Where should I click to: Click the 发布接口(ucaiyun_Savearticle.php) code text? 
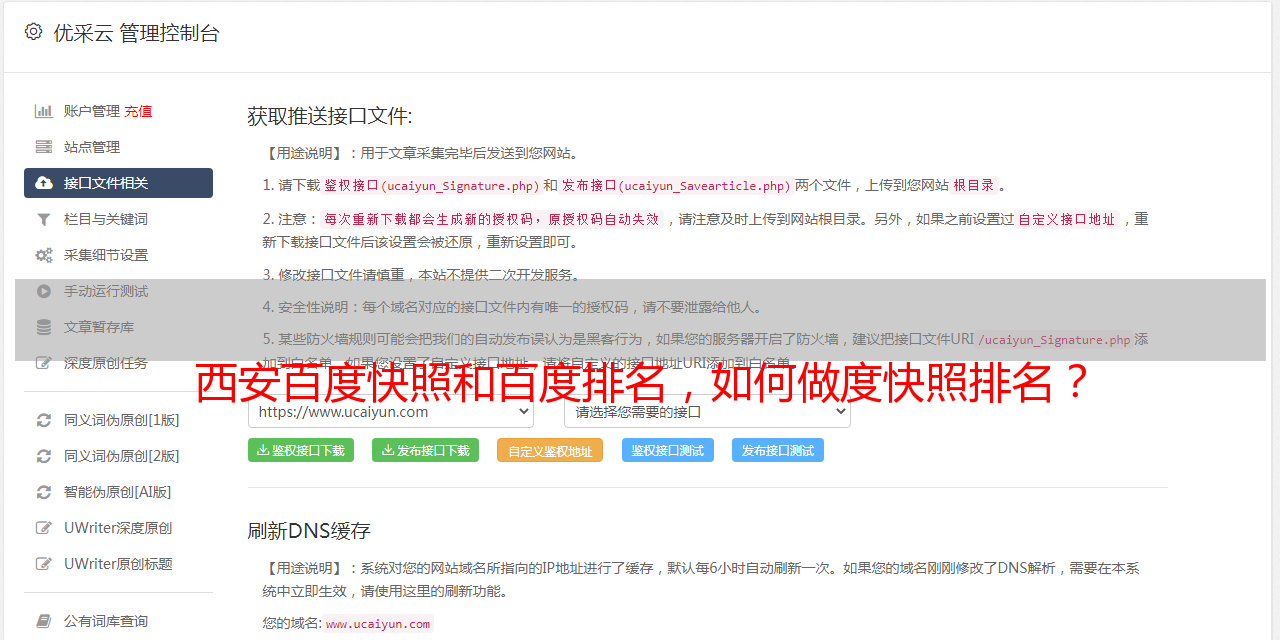tap(676, 185)
